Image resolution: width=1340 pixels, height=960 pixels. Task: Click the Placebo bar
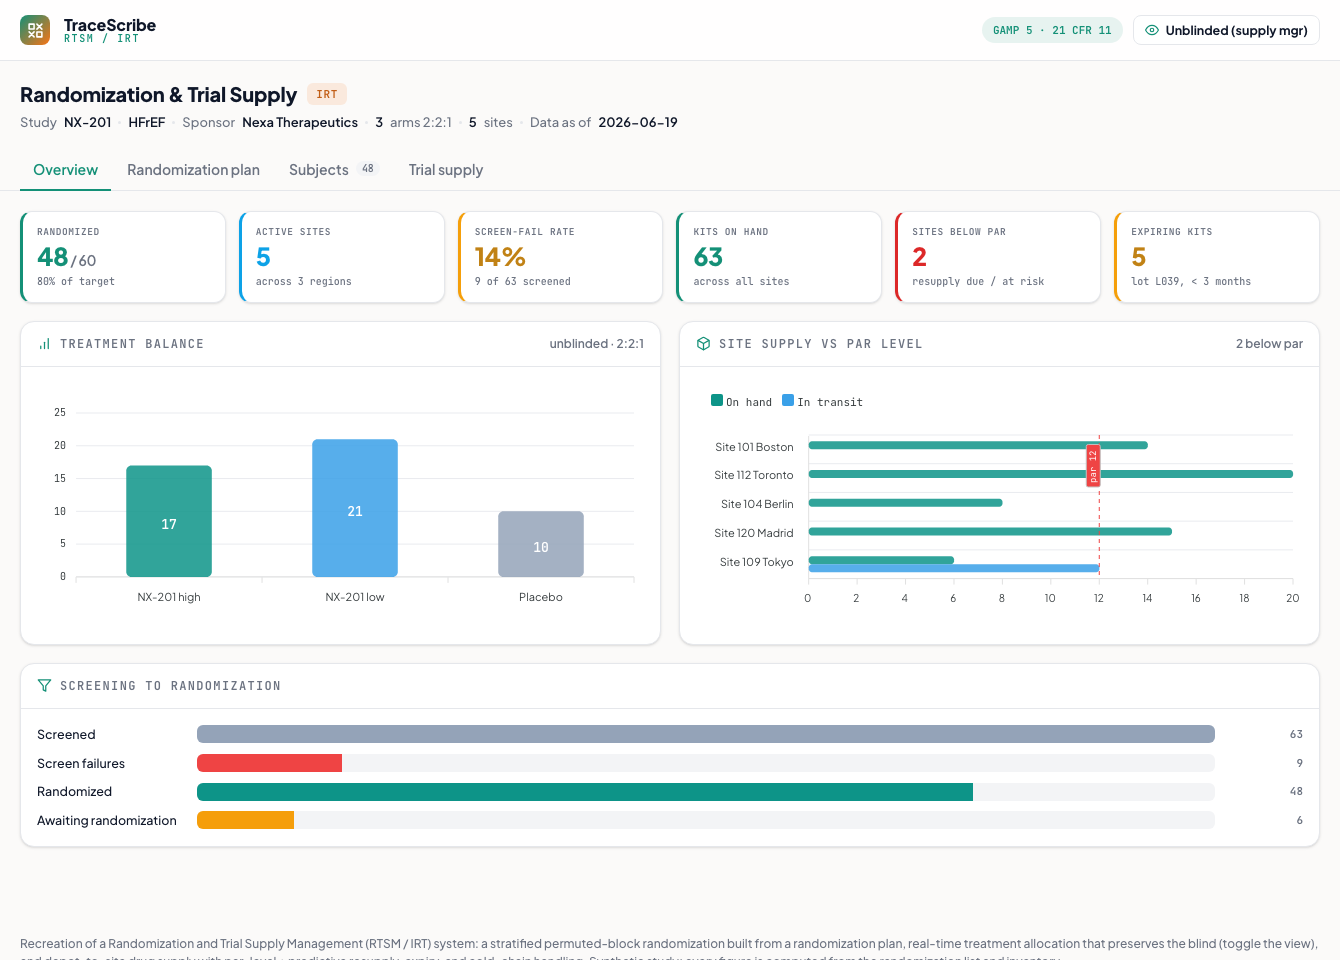[541, 544]
